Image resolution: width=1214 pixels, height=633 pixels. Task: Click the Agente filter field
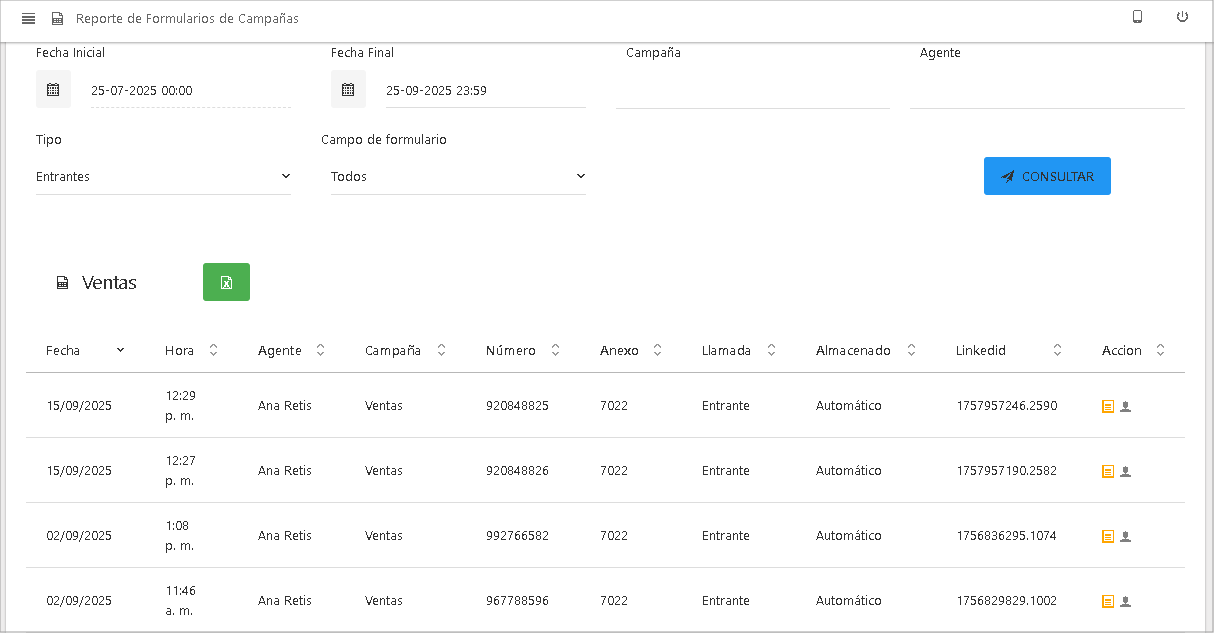click(x=1046, y=91)
